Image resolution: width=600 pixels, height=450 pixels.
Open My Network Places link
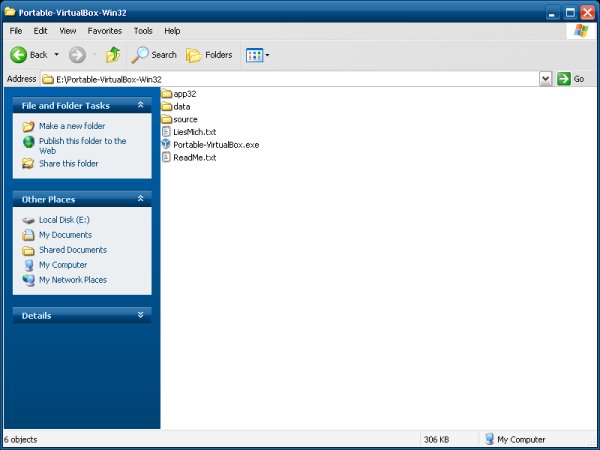pos(73,280)
